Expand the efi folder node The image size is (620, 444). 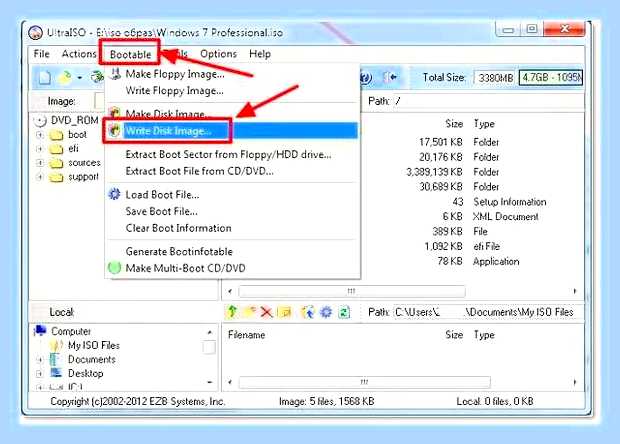point(40,149)
